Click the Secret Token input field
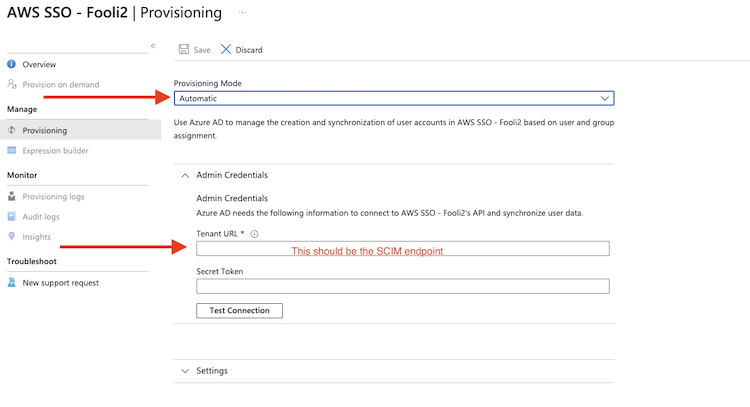 [403, 286]
